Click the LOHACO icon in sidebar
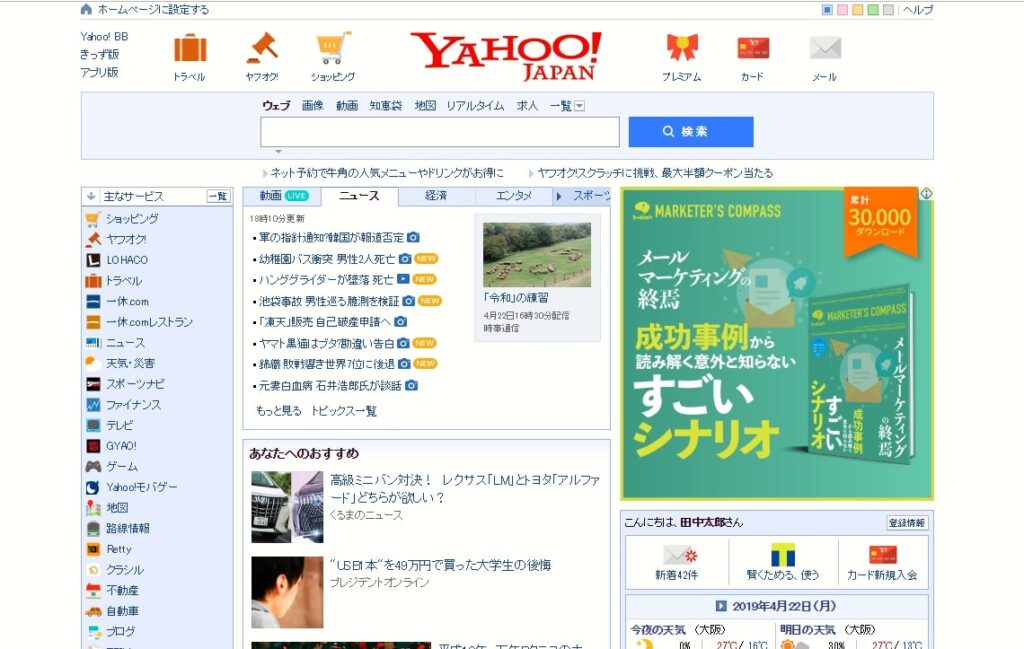The height and width of the screenshot is (649, 1024). coord(93,260)
